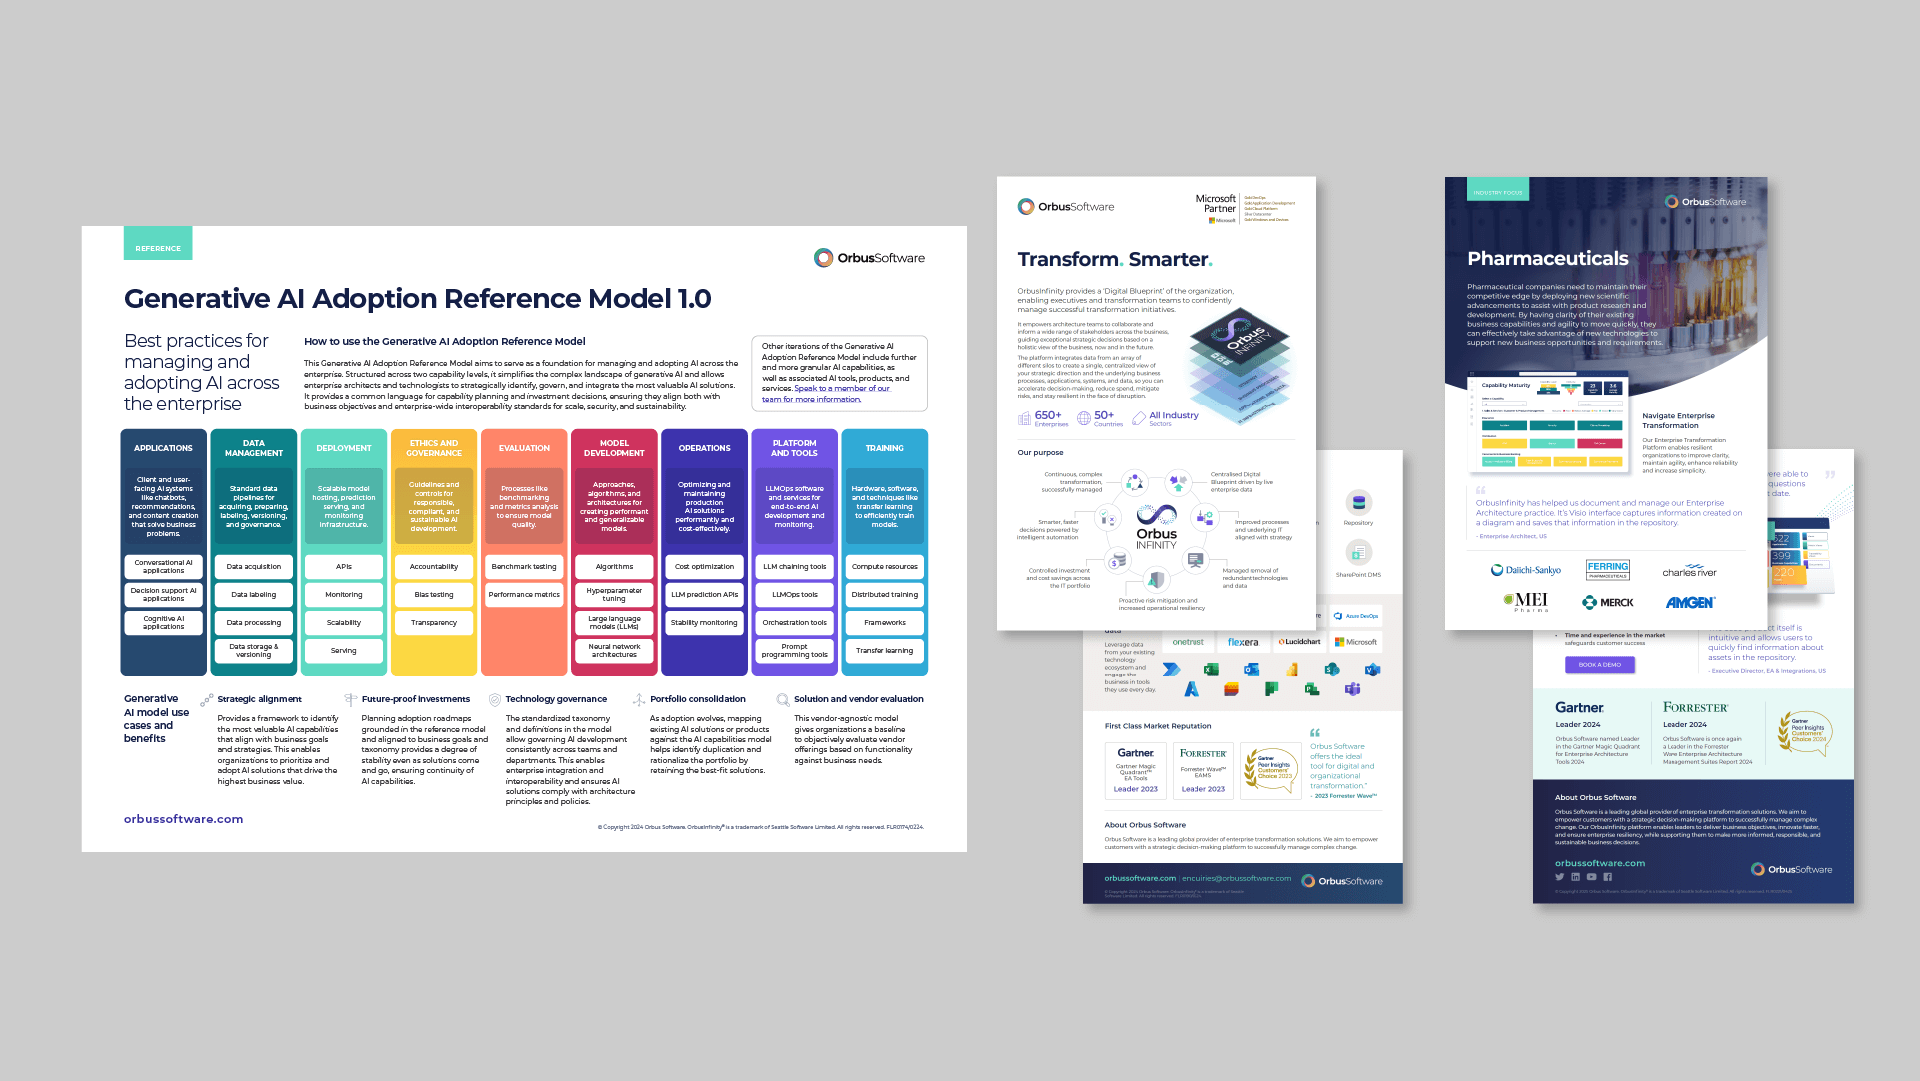Screen dimensions: 1920x1081
Task: Click the Daiichi-Sankyo logo
Action: pyautogui.click(x=1526, y=570)
